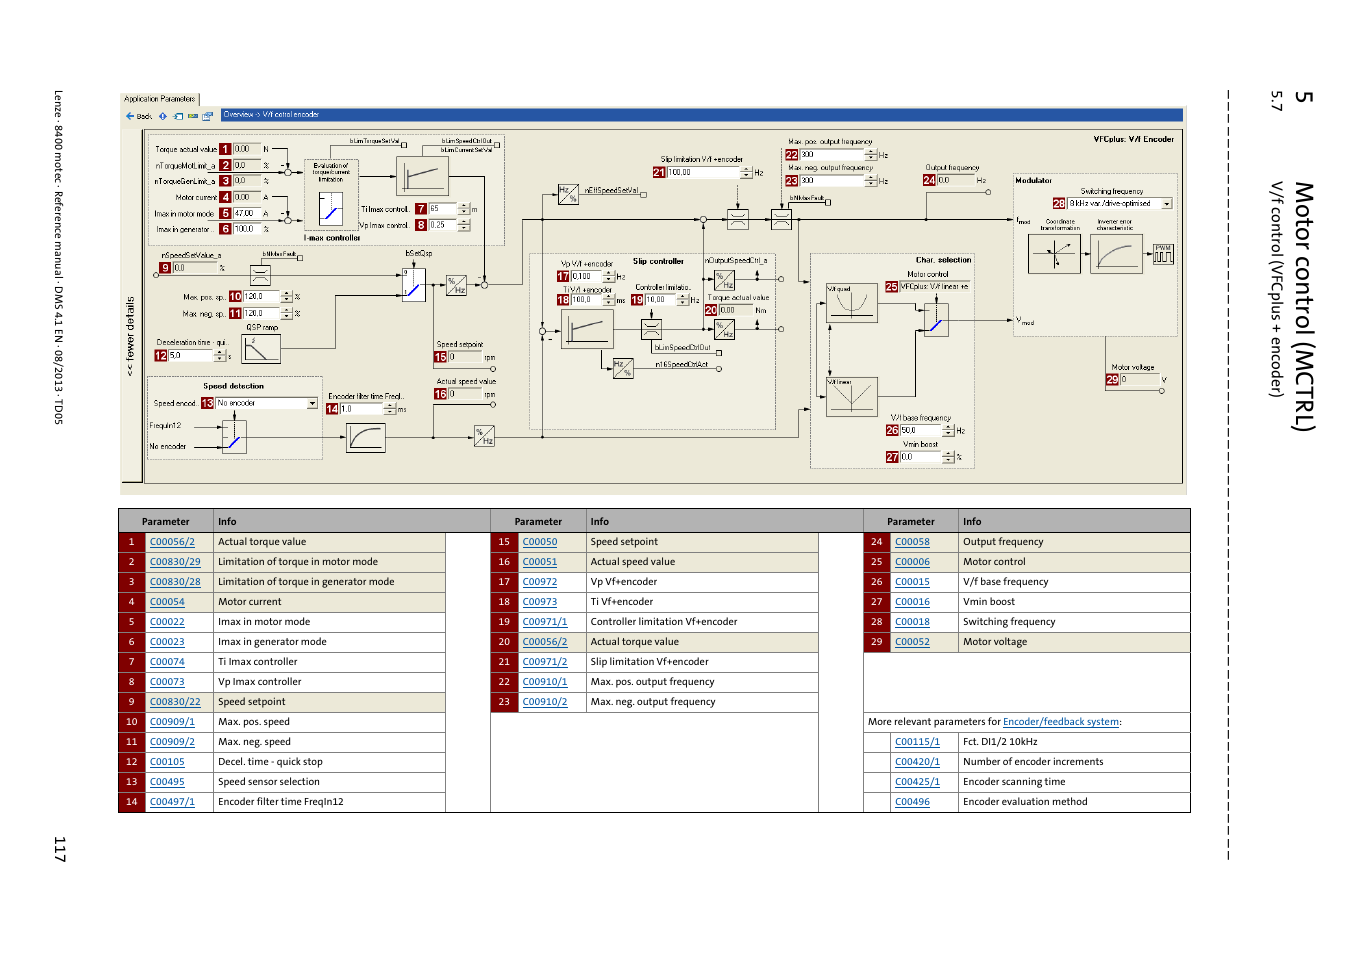
Task: Open the Switching frequency dropdown
Action: click(1166, 204)
